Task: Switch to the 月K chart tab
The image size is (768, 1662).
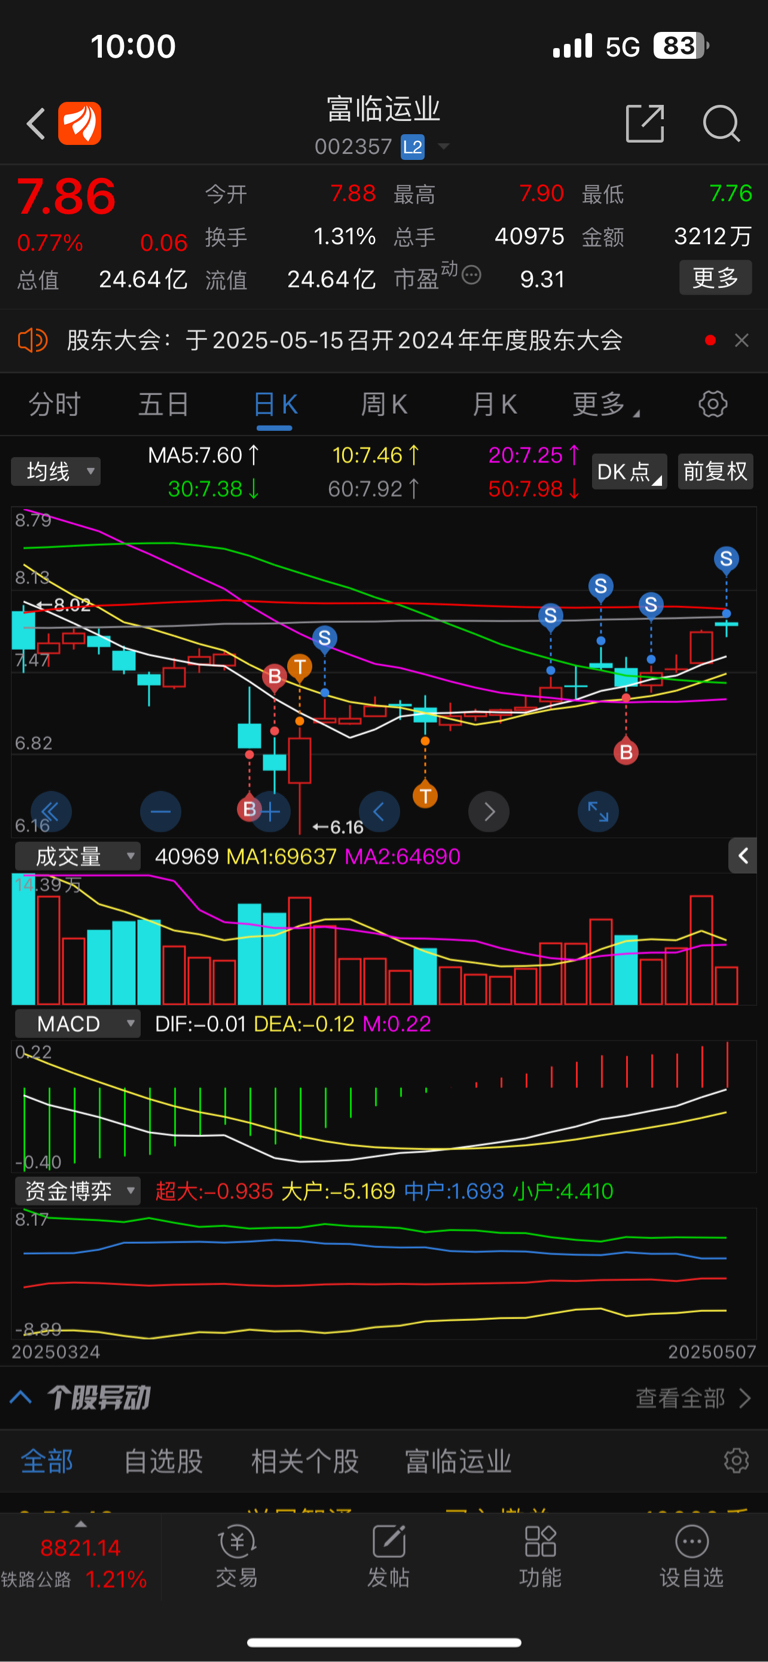Action: point(494,405)
